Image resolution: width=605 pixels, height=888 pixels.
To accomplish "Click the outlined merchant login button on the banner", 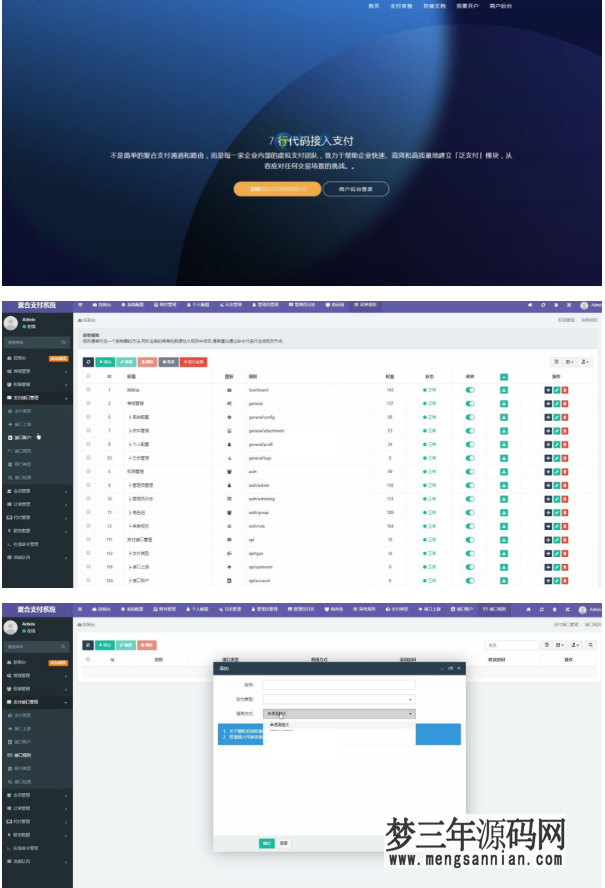I will point(356,188).
